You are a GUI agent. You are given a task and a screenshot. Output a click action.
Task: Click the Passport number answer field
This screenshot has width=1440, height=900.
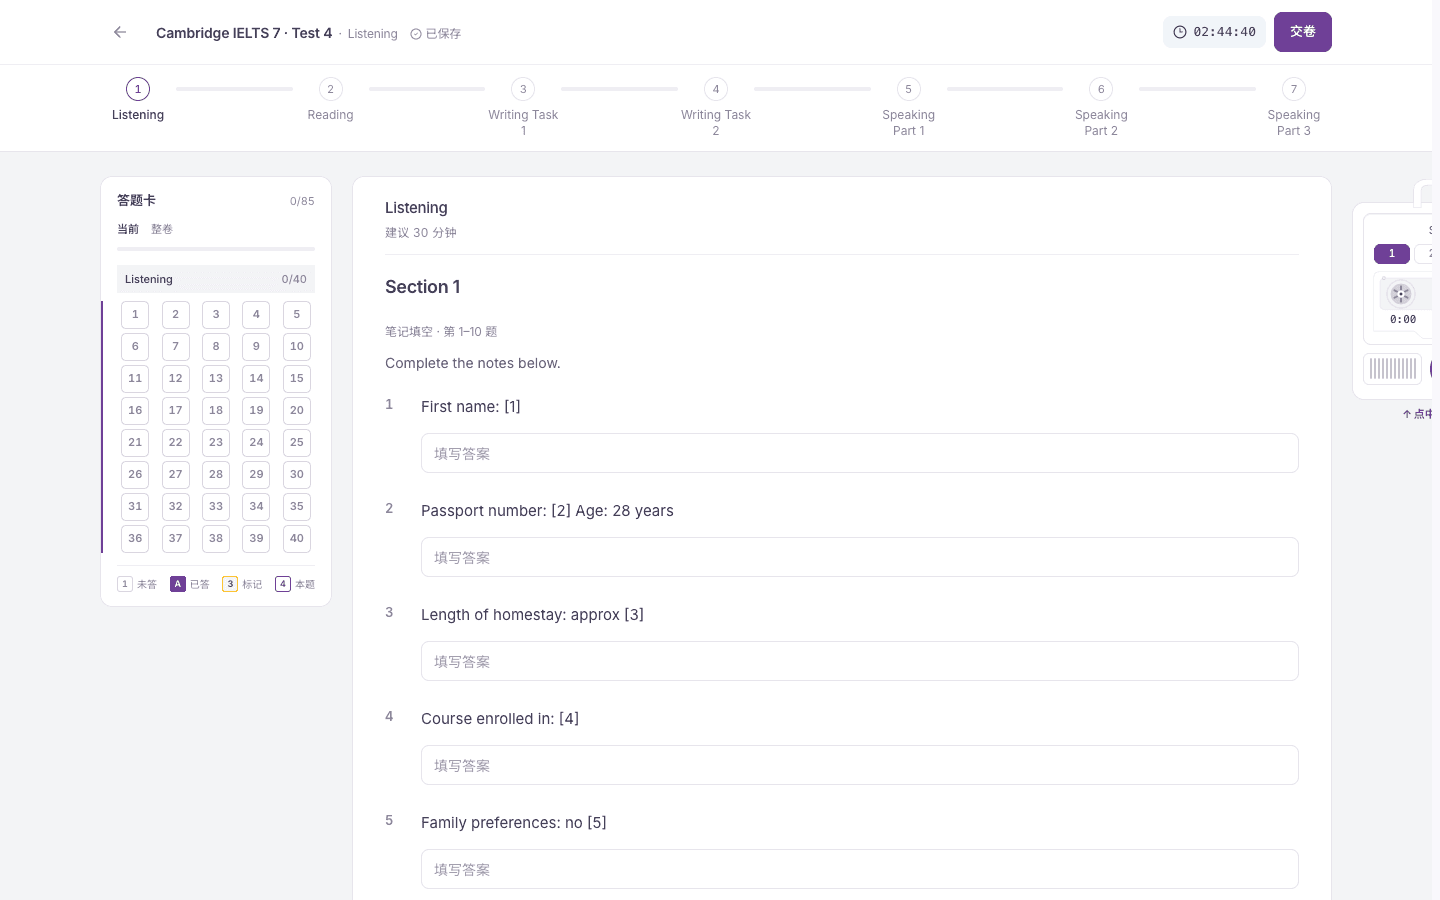(860, 557)
